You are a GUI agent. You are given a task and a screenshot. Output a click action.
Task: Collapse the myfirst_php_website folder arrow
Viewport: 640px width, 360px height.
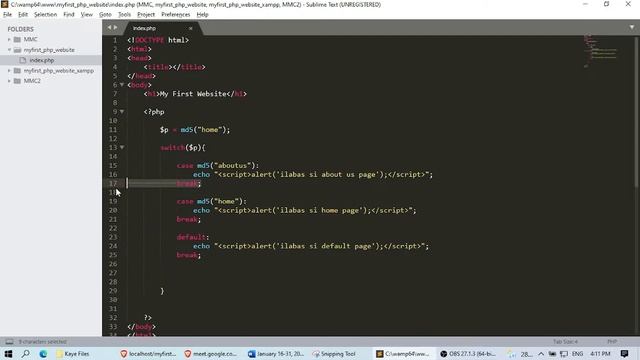(x=9, y=50)
